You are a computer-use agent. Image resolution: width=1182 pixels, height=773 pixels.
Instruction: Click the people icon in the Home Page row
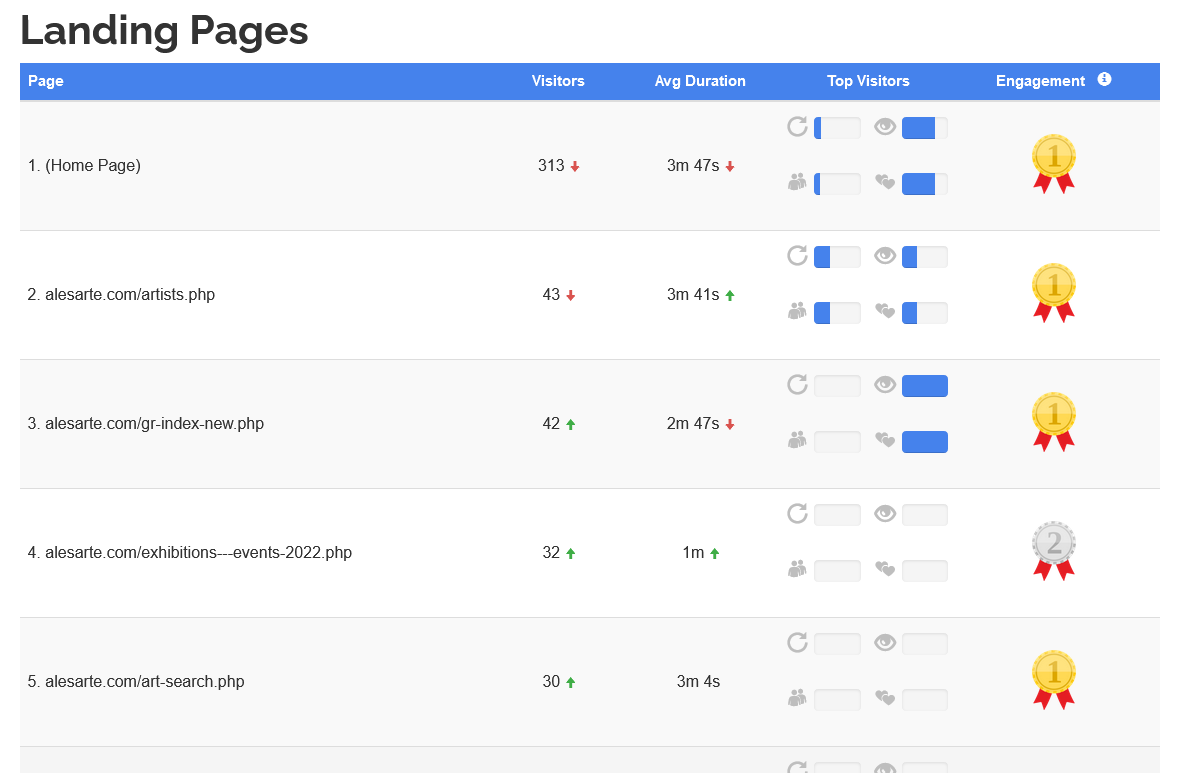[x=797, y=182]
